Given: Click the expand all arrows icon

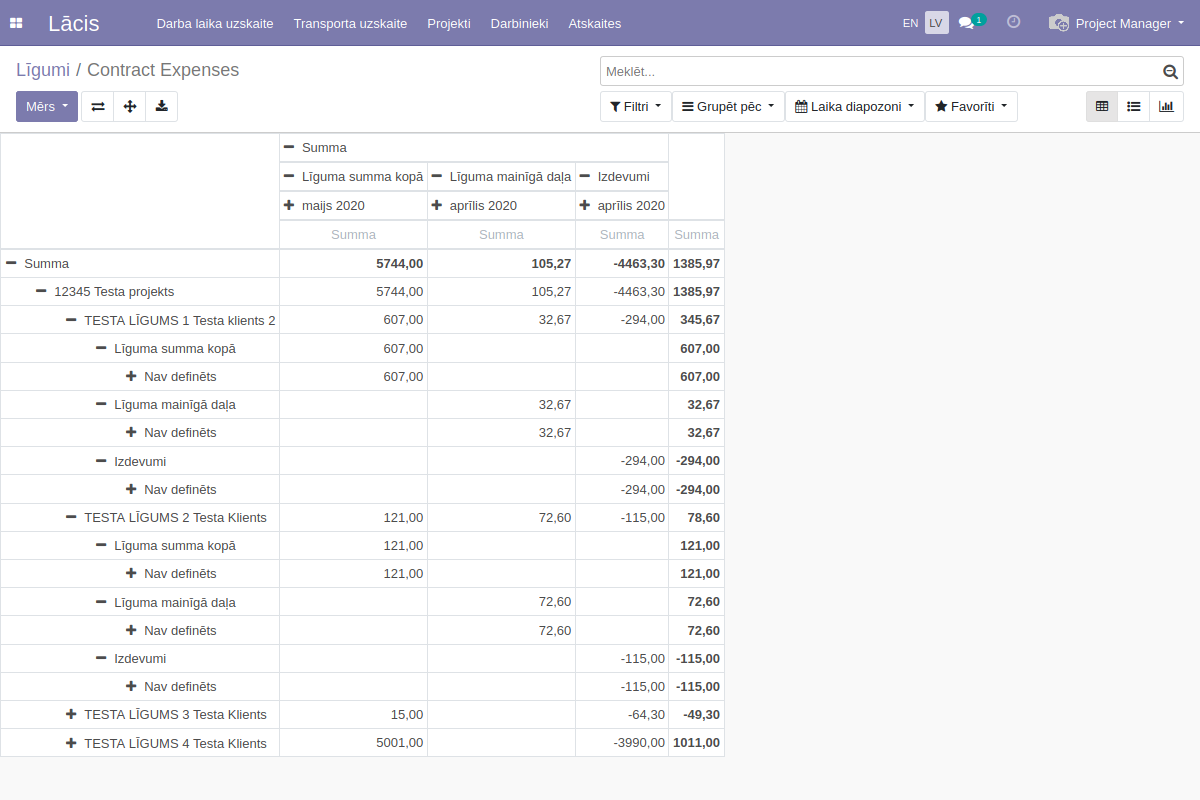Looking at the screenshot, I should point(130,106).
